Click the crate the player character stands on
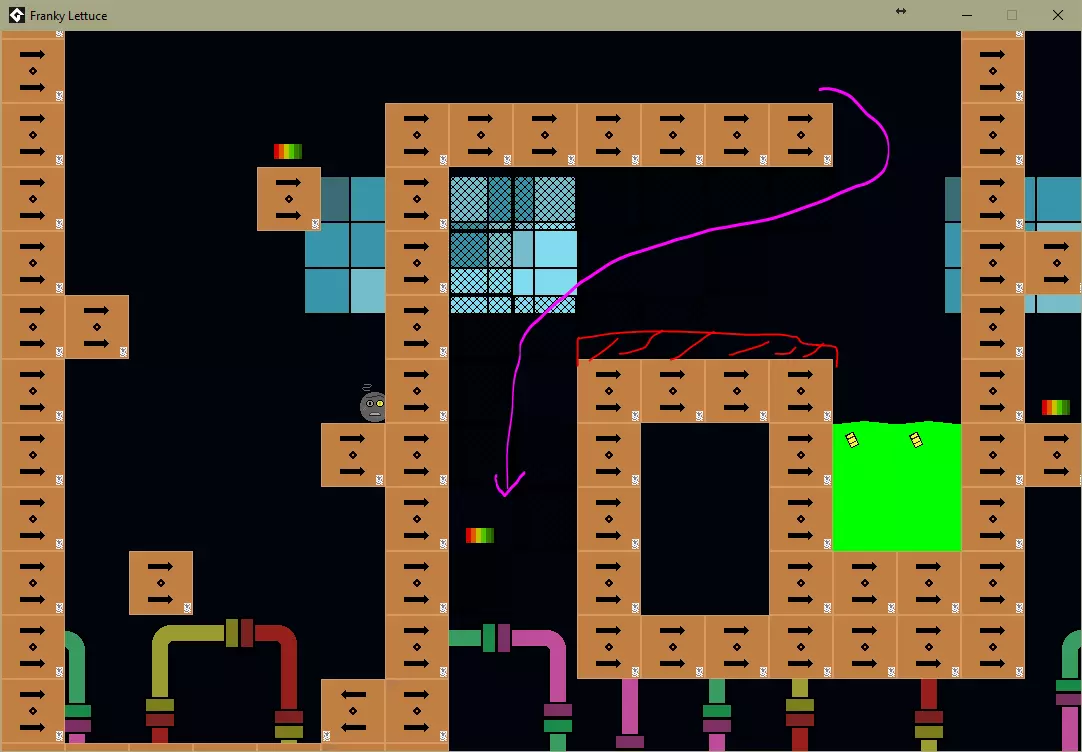The image size is (1082, 752). (353, 455)
